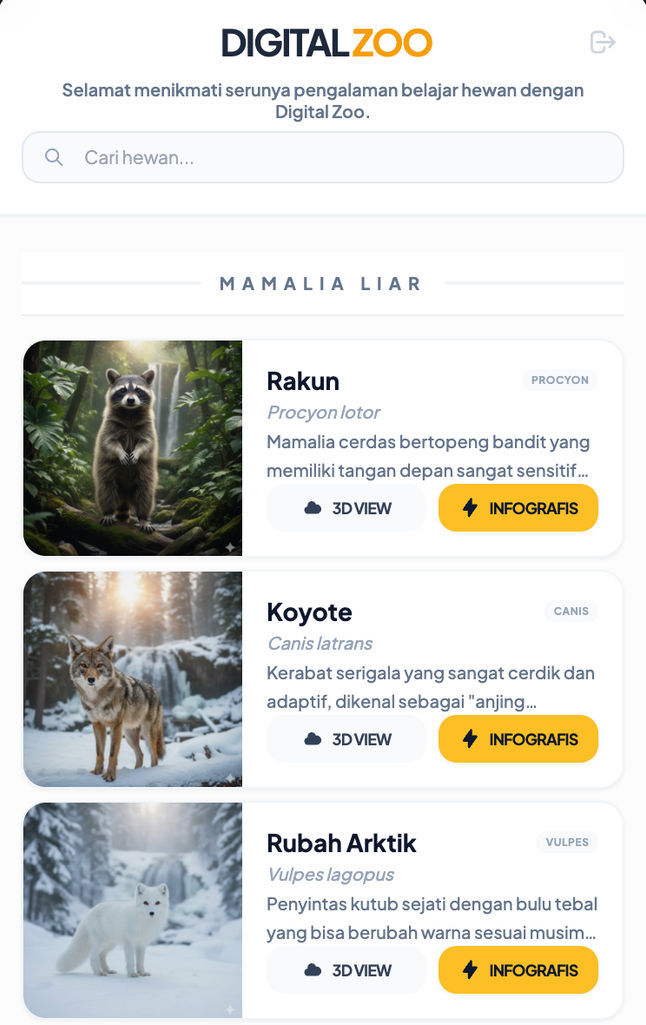Focus the Cari hewan search field

[x=323, y=158]
